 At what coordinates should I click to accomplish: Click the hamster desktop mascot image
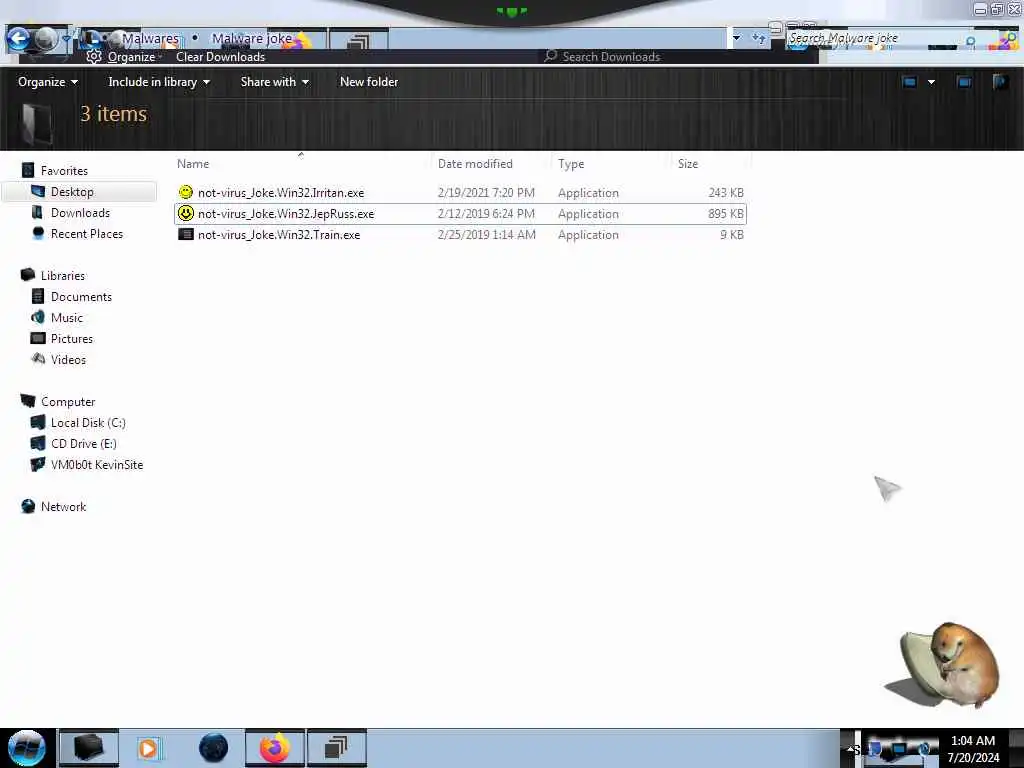click(943, 665)
